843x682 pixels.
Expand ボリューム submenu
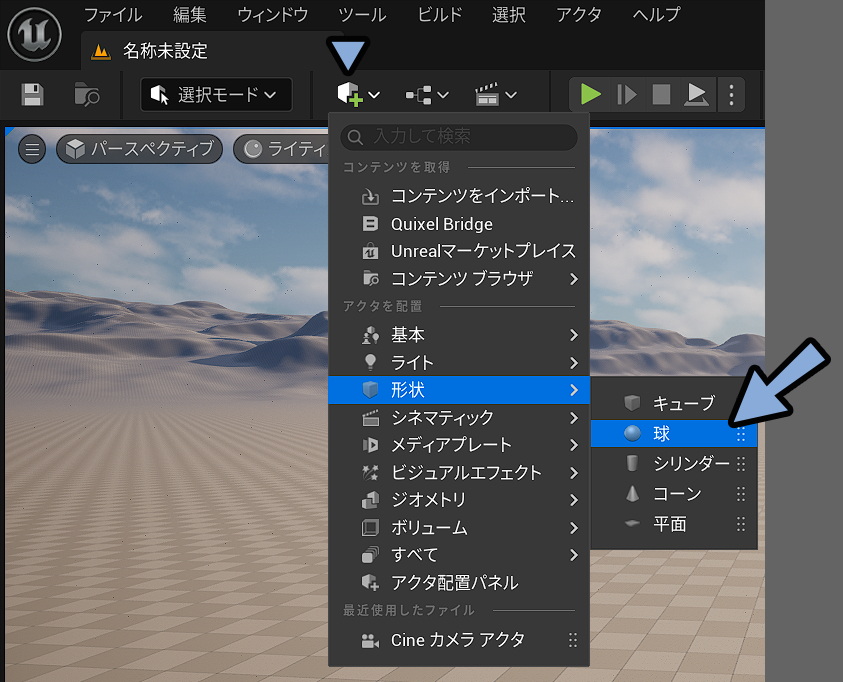pyautogui.click(x=459, y=528)
